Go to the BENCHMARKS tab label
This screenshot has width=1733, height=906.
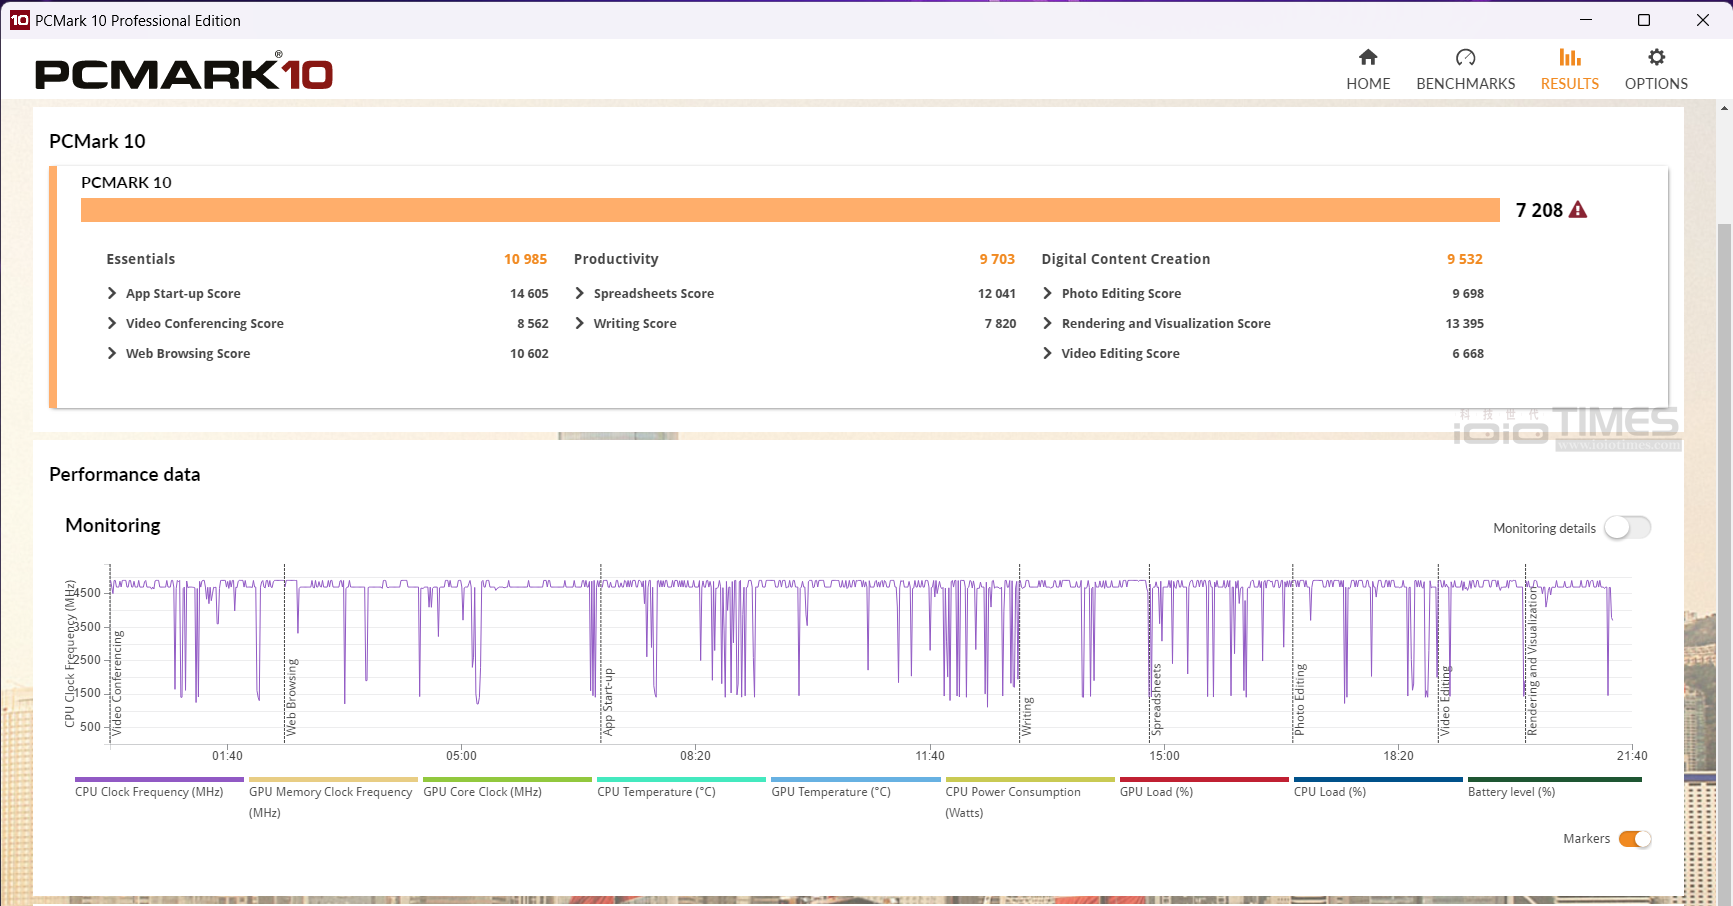point(1465,84)
